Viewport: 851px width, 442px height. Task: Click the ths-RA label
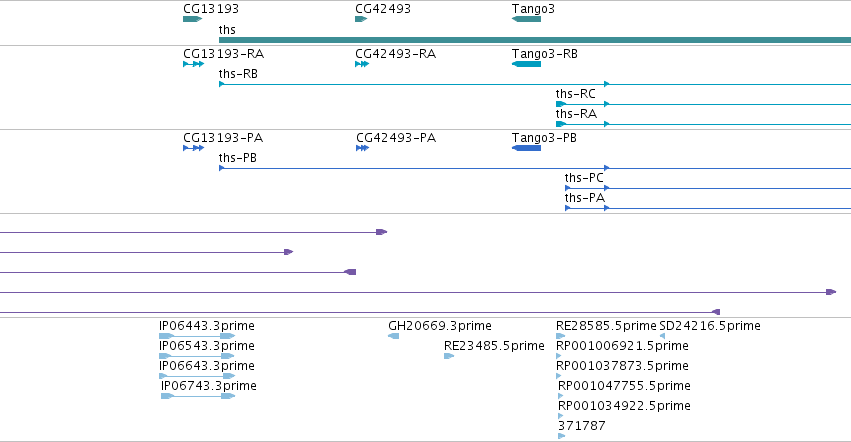pyautogui.click(x=576, y=114)
